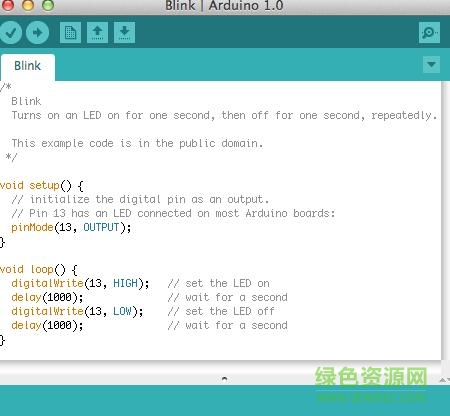
Task: Open the tab options dropdown arrow
Action: point(431,64)
